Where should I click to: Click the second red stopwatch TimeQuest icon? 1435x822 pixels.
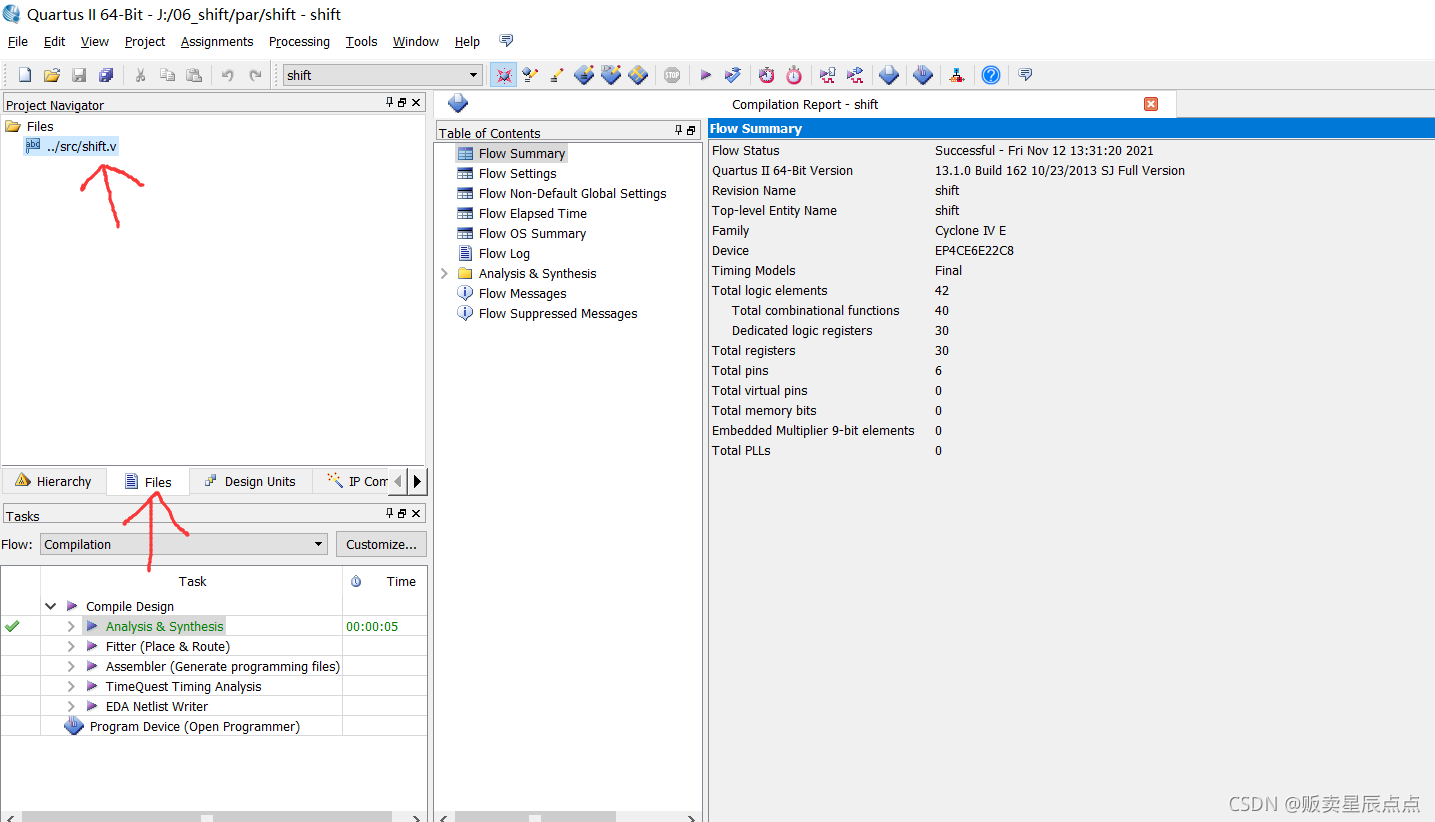pos(793,75)
